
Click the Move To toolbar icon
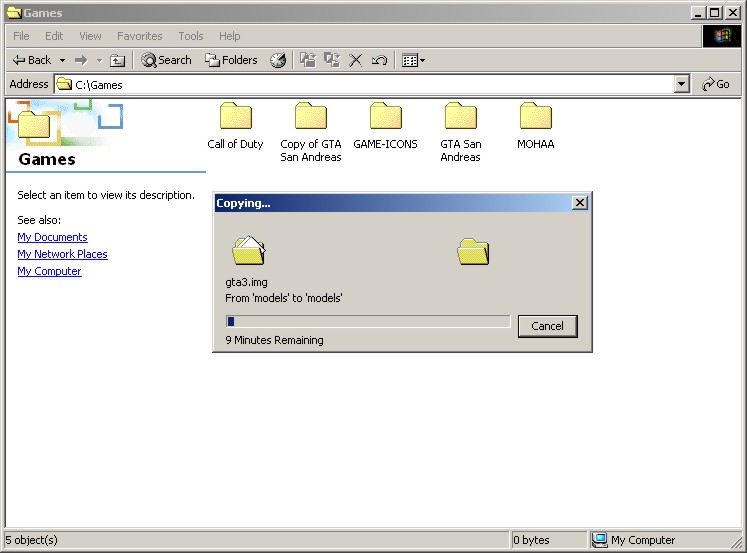tap(308, 60)
